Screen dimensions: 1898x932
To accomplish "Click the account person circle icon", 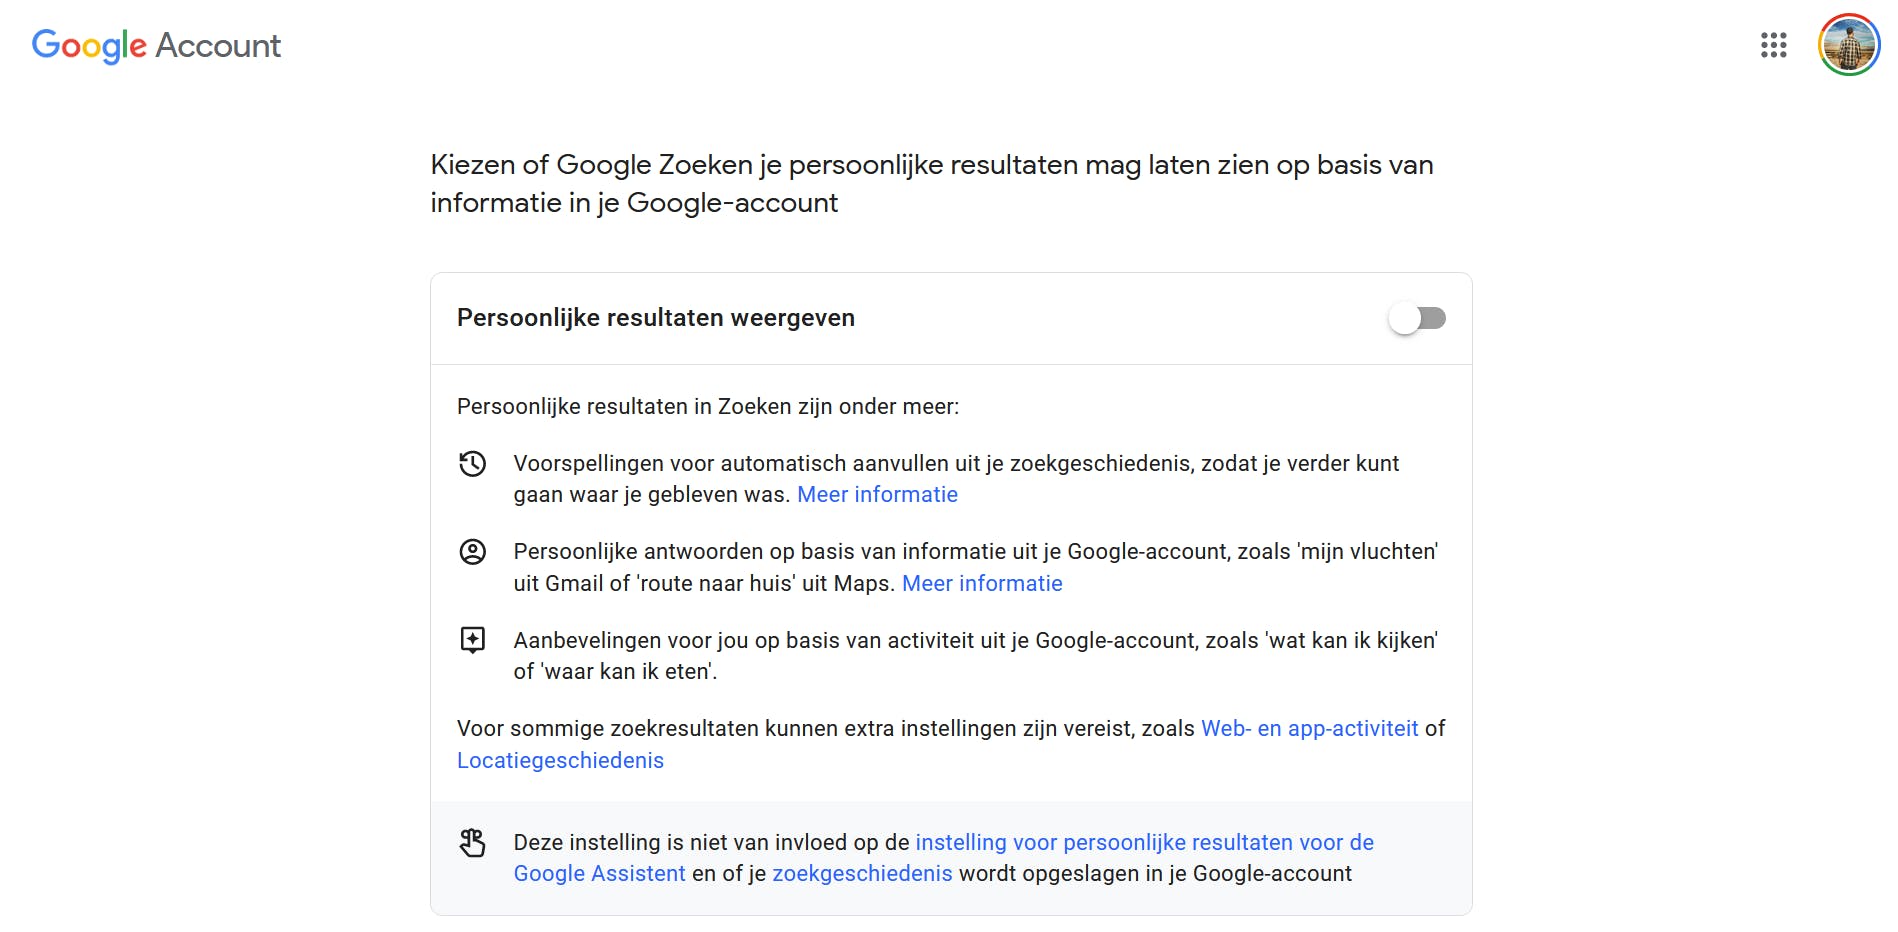I will click(472, 552).
